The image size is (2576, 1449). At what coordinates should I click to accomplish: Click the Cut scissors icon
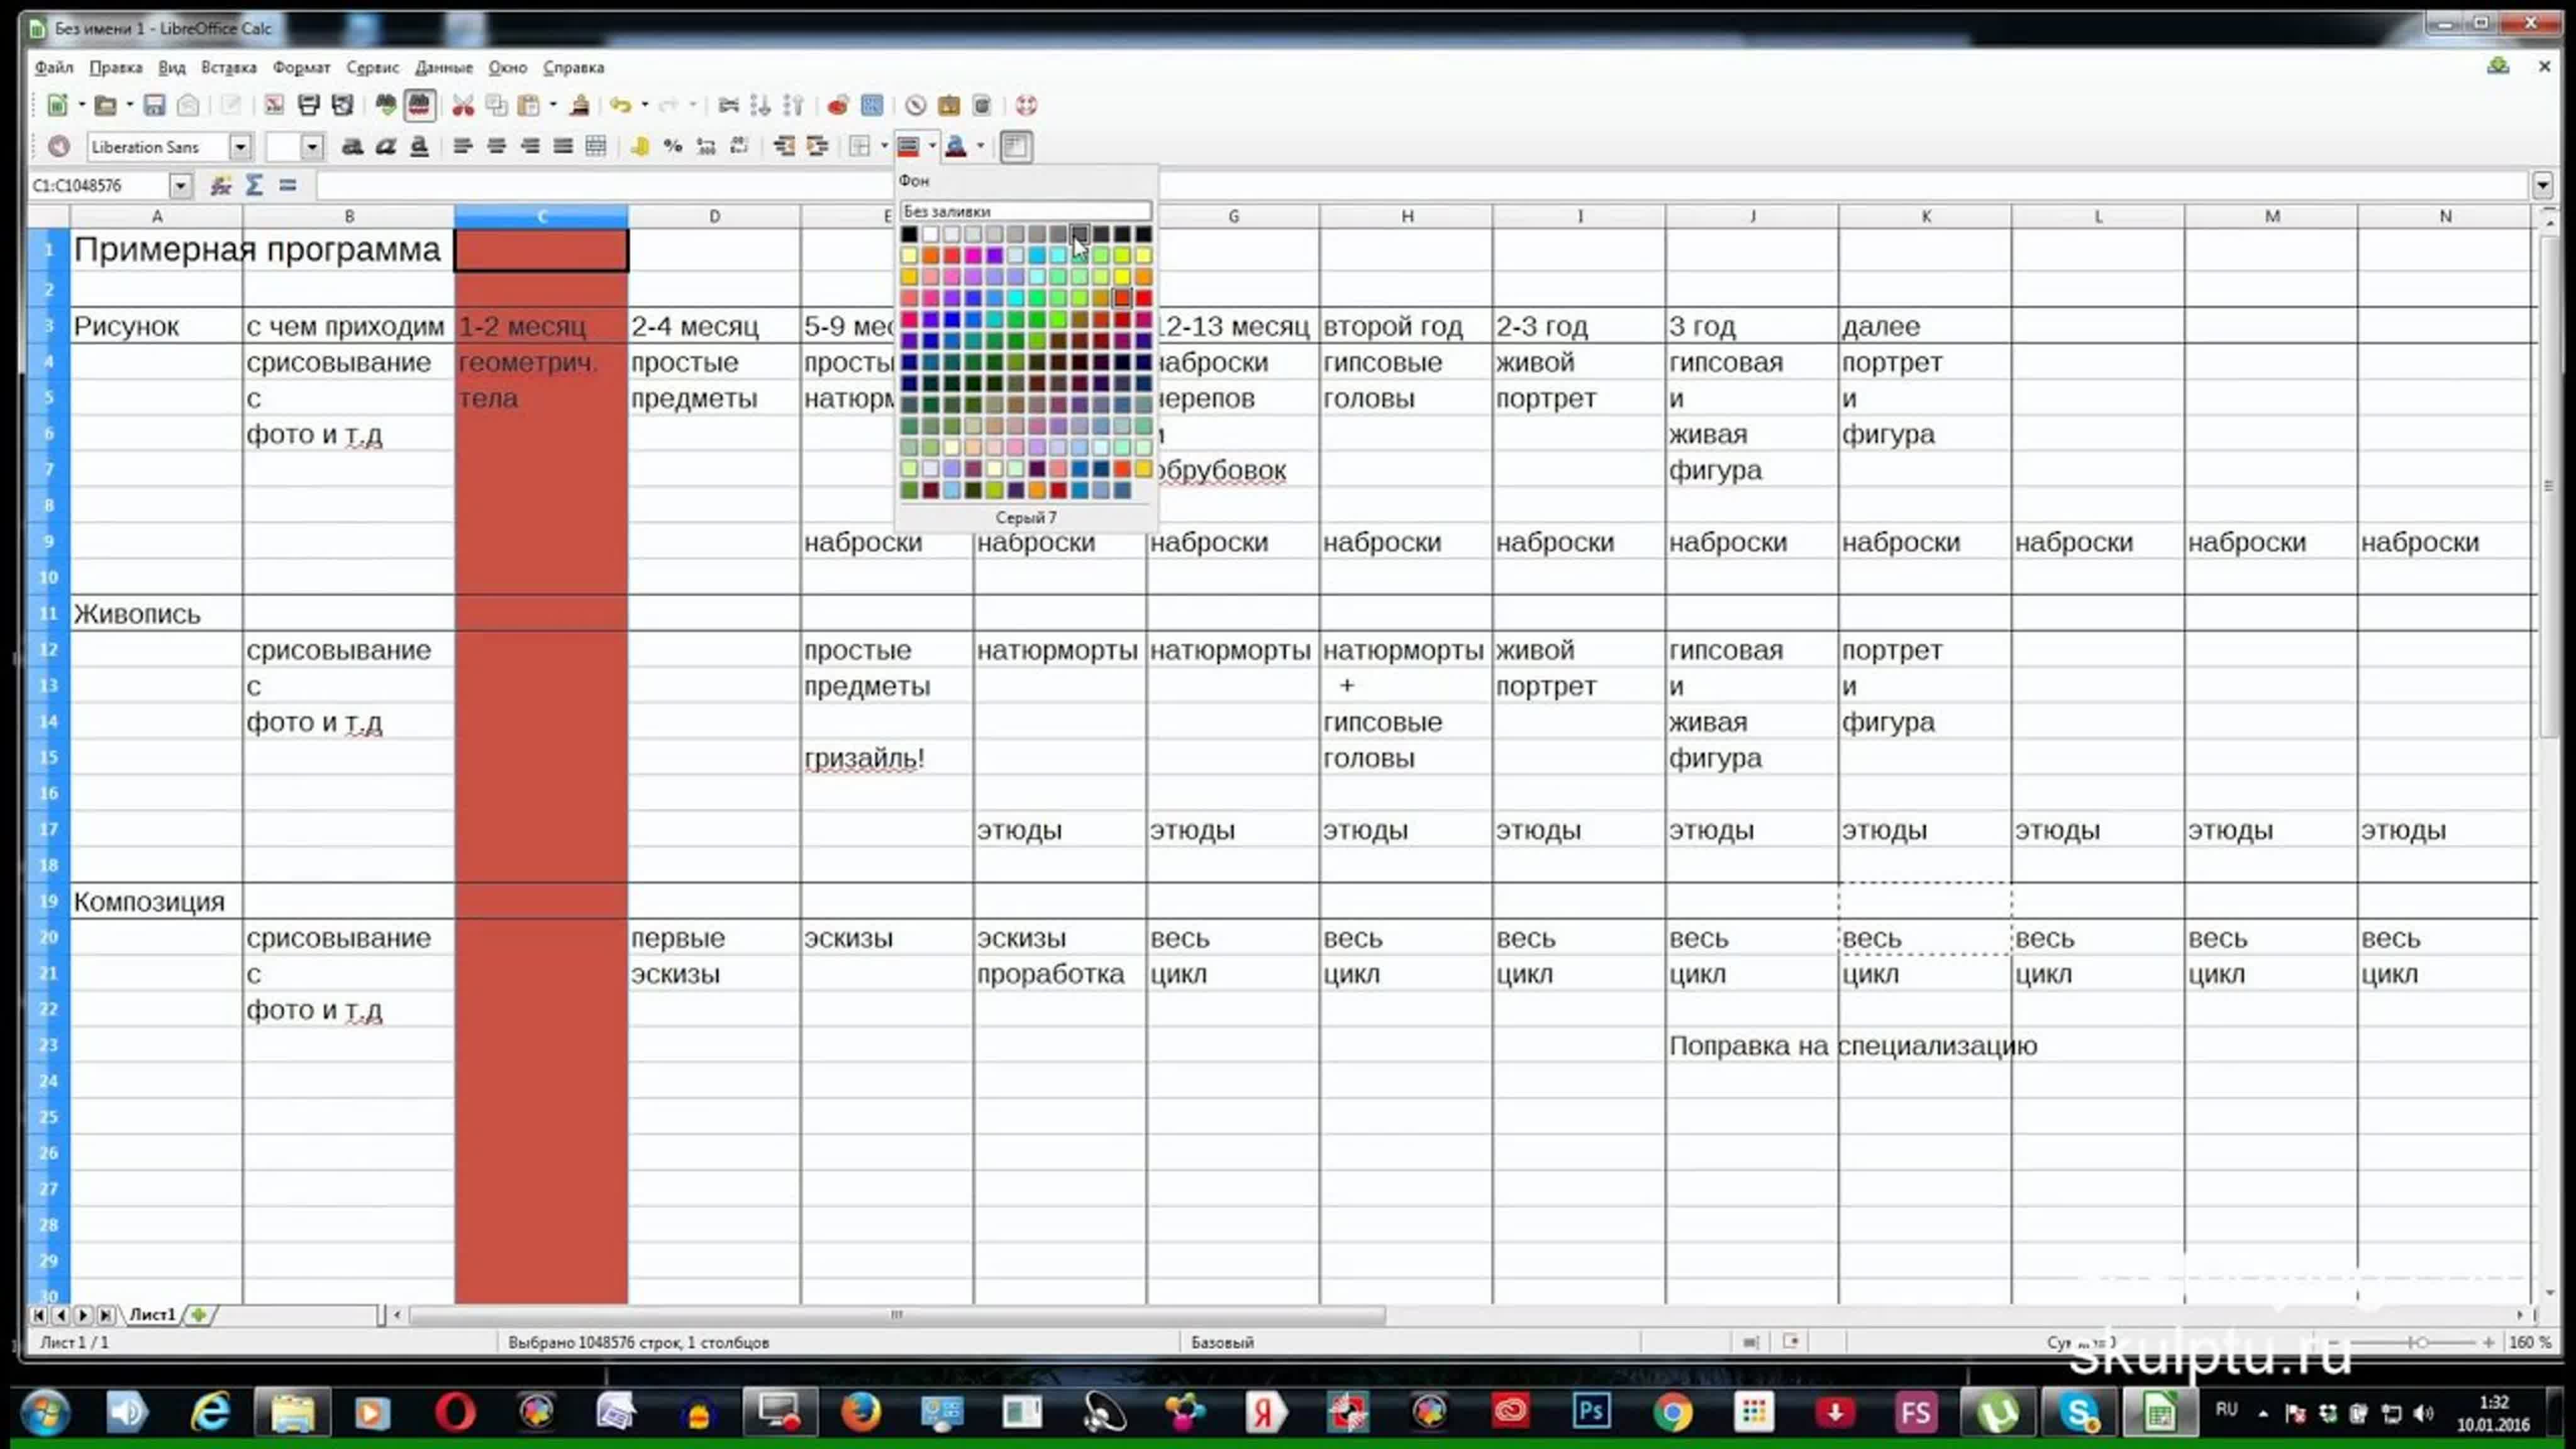click(463, 105)
